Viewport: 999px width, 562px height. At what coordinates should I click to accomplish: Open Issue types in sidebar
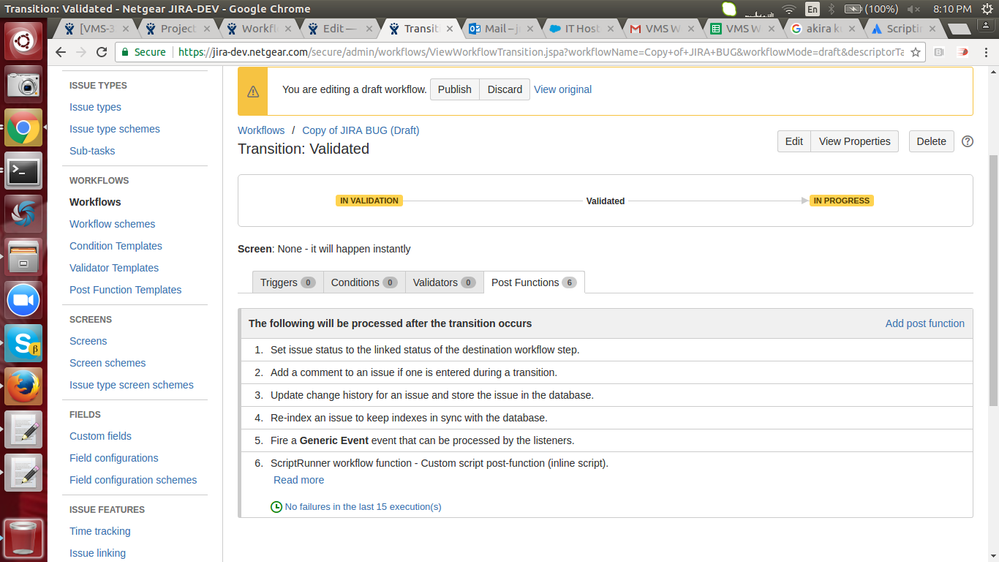click(x=95, y=107)
